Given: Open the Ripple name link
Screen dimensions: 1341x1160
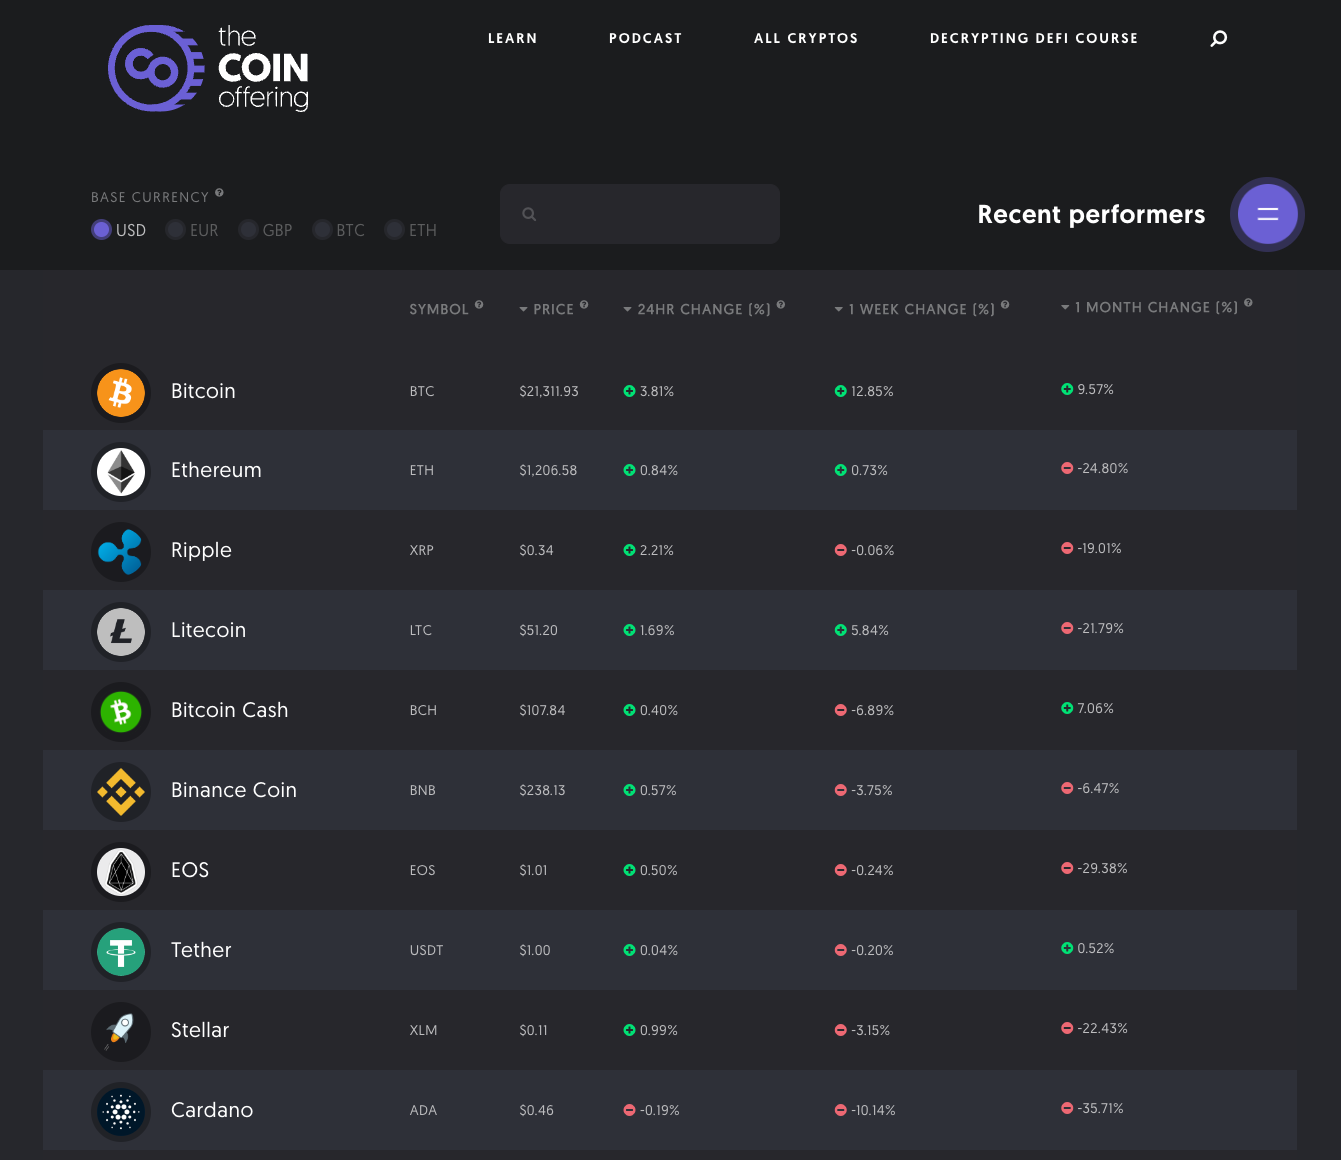Looking at the screenshot, I should (x=201, y=550).
